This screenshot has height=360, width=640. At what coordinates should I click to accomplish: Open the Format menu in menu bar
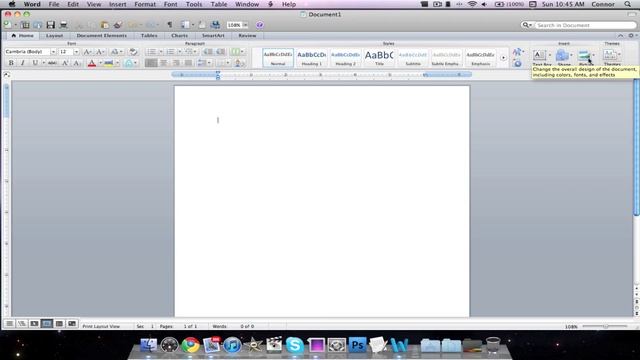145,4
